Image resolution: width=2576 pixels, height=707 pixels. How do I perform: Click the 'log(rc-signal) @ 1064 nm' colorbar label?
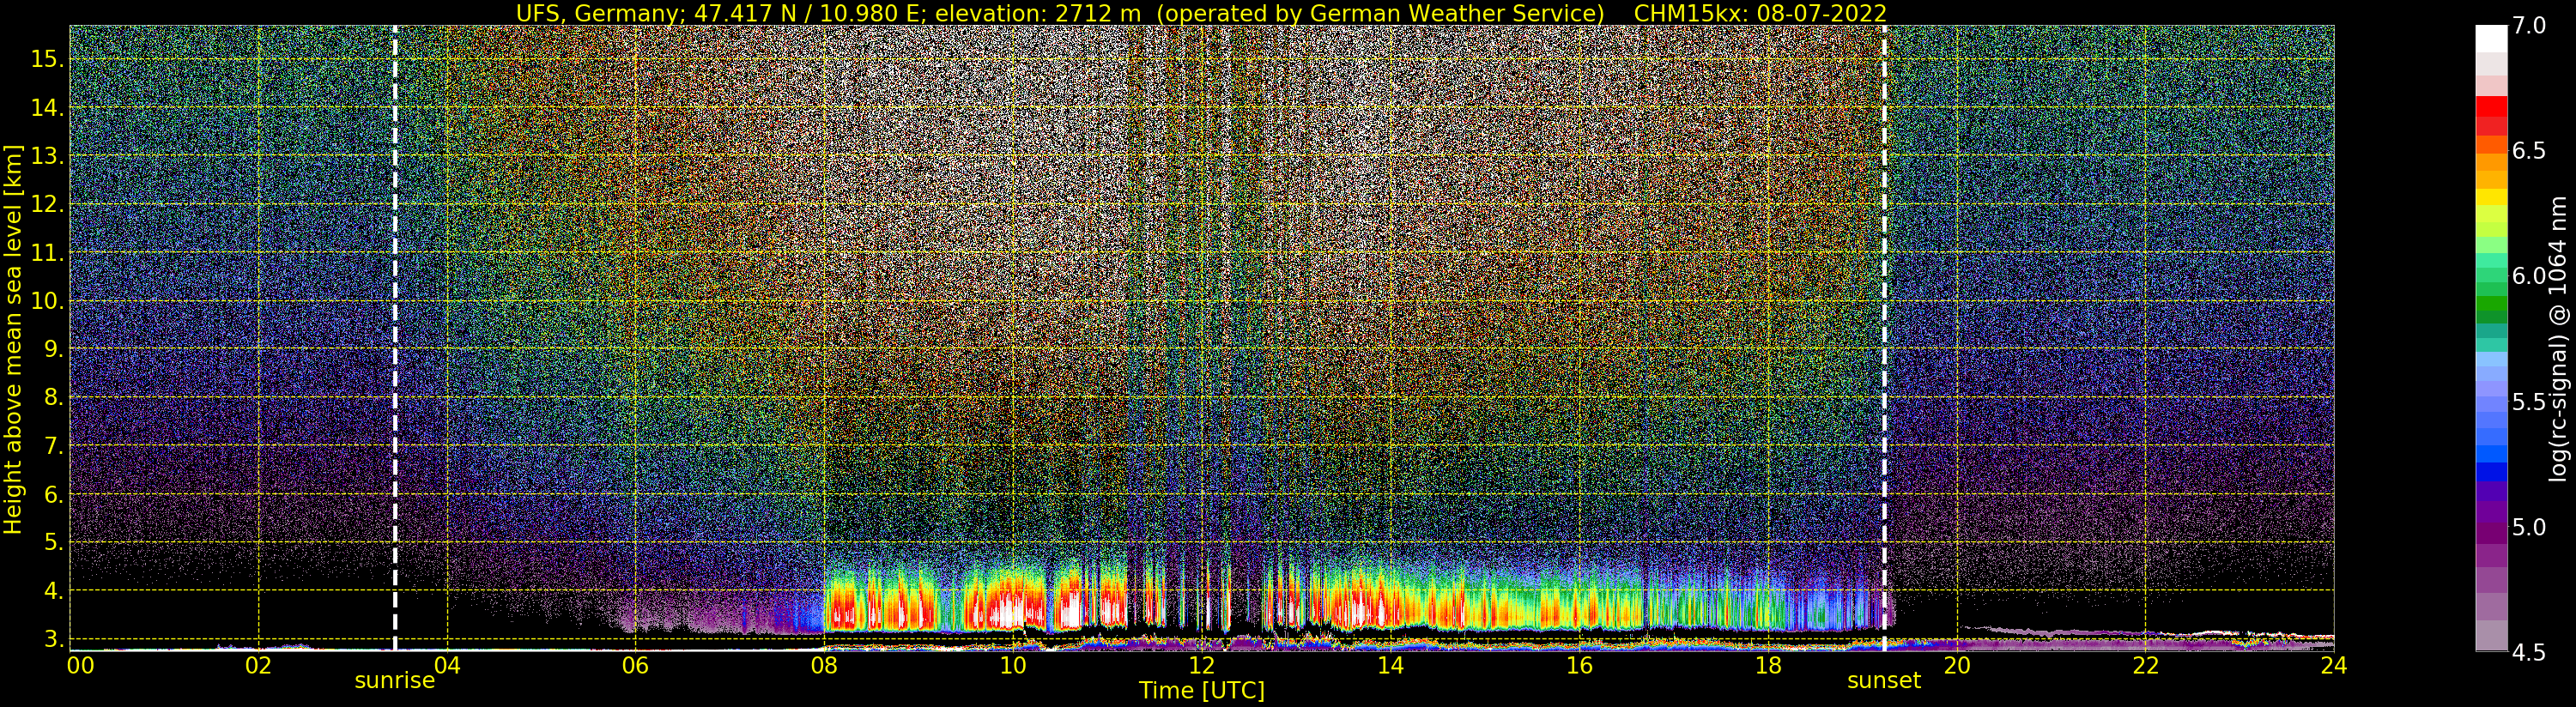coord(2559,338)
